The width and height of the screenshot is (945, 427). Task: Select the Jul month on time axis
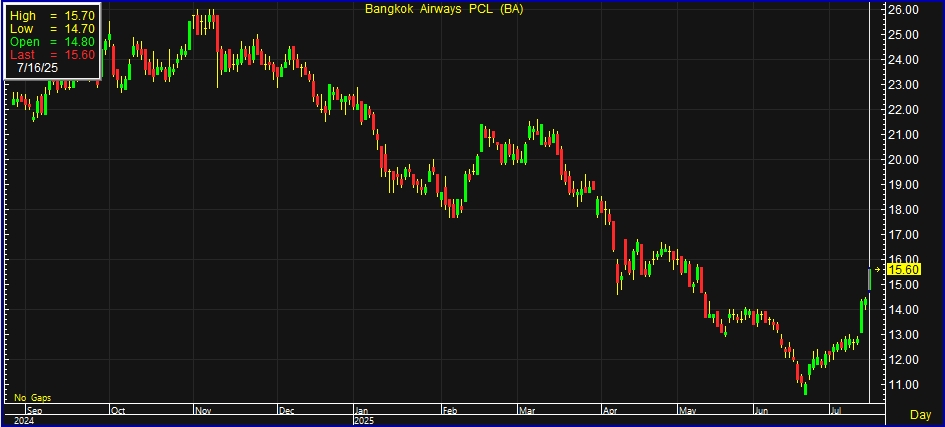[834, 410]
